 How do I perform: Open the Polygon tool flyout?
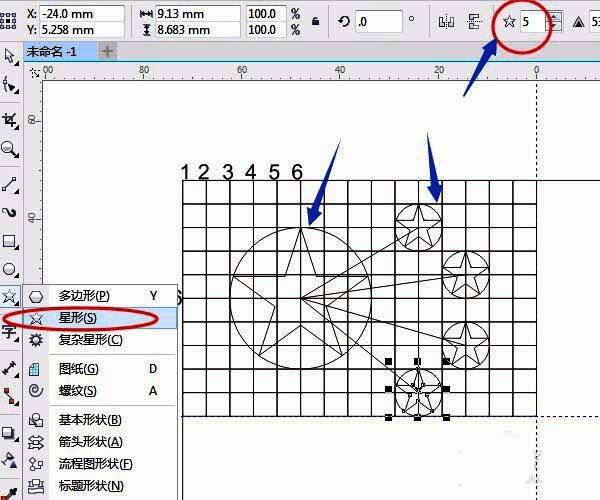pos(10,297)
